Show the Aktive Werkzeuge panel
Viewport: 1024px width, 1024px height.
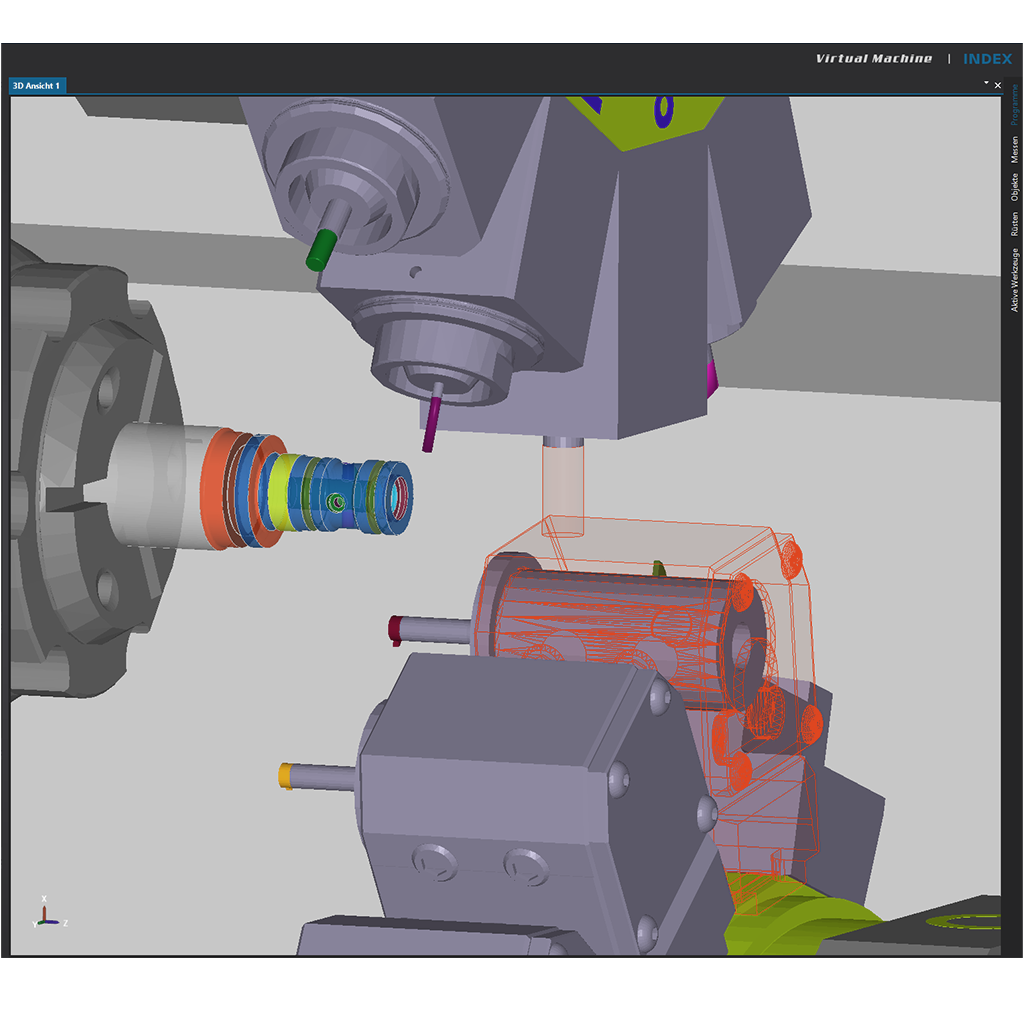(1014, 280)
